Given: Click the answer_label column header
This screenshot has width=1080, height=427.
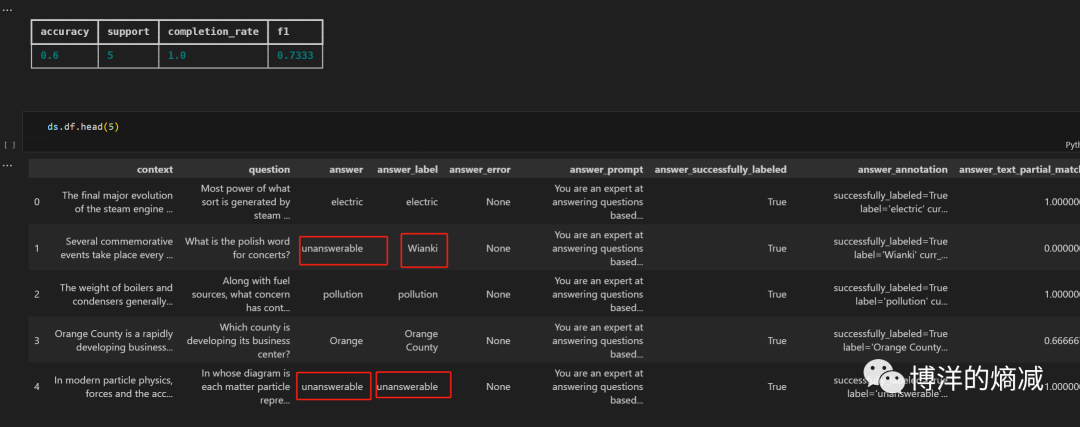Looking at the screenshot, I should pyautogui.click(x=407, y=169).
